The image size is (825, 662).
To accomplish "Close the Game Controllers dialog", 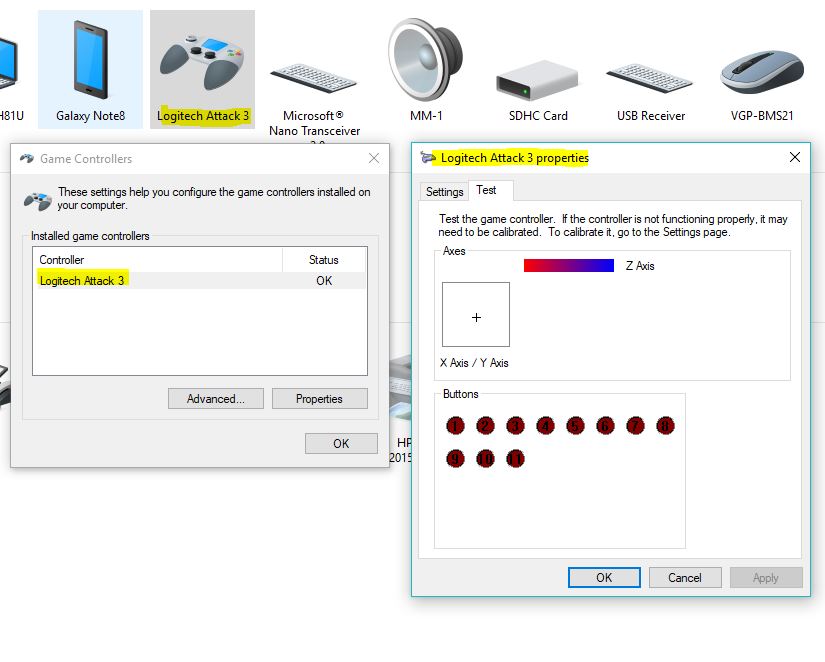I will [374, 158].
